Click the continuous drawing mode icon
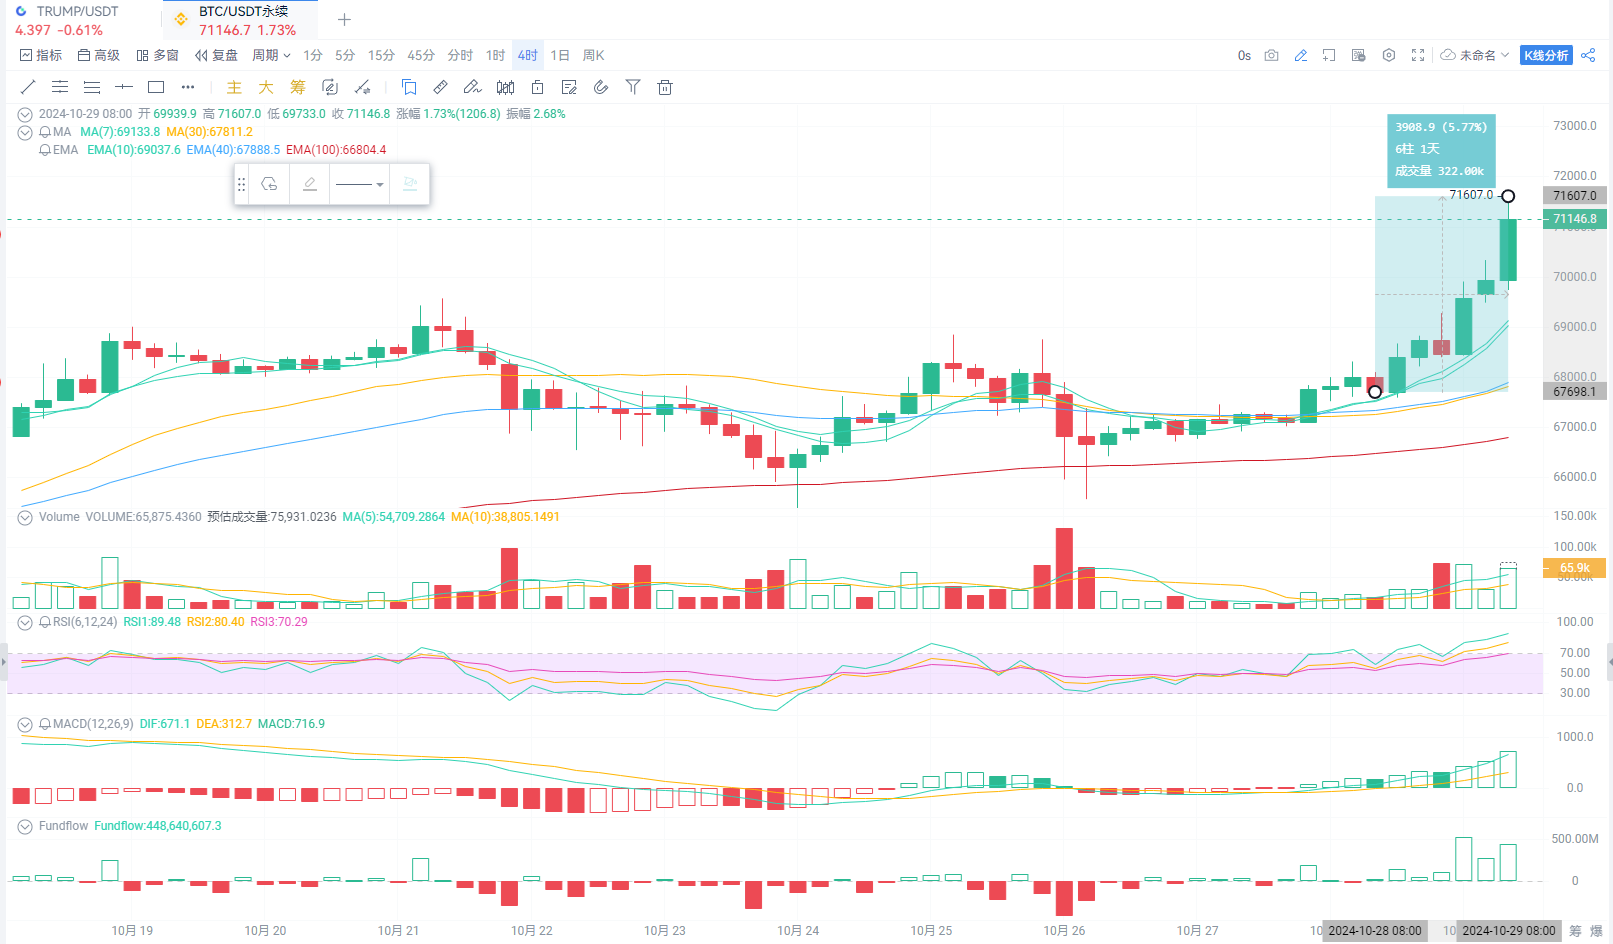The height and width of the screenshot is (944, 1613). click(330, 87)
